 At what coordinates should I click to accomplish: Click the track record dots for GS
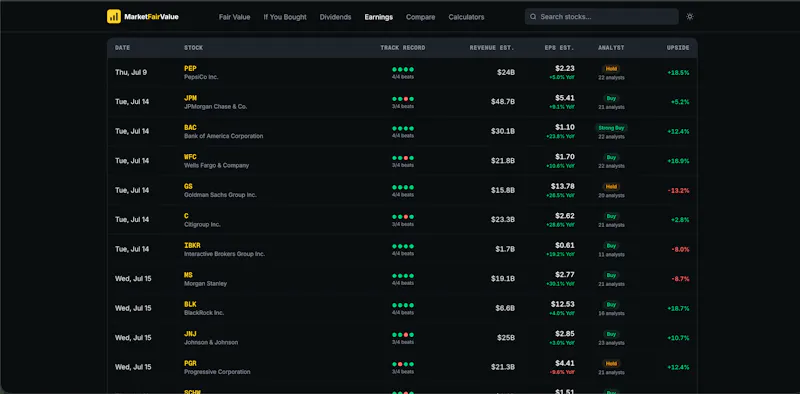403,187
